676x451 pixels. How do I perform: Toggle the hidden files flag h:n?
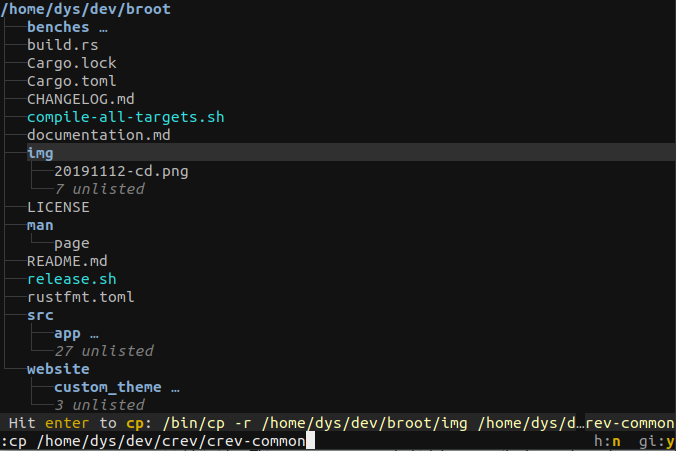pyautogui.click(x=607, y=441)
